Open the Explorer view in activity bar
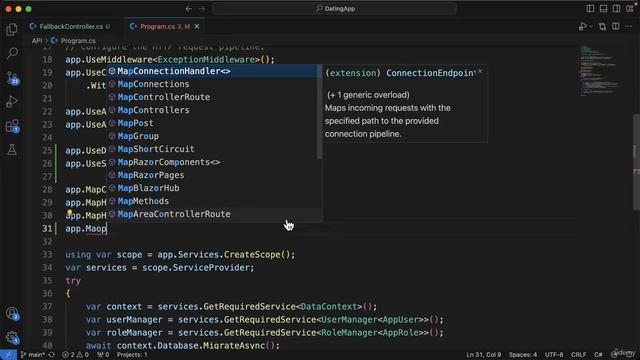 click(x=12, y=29)
